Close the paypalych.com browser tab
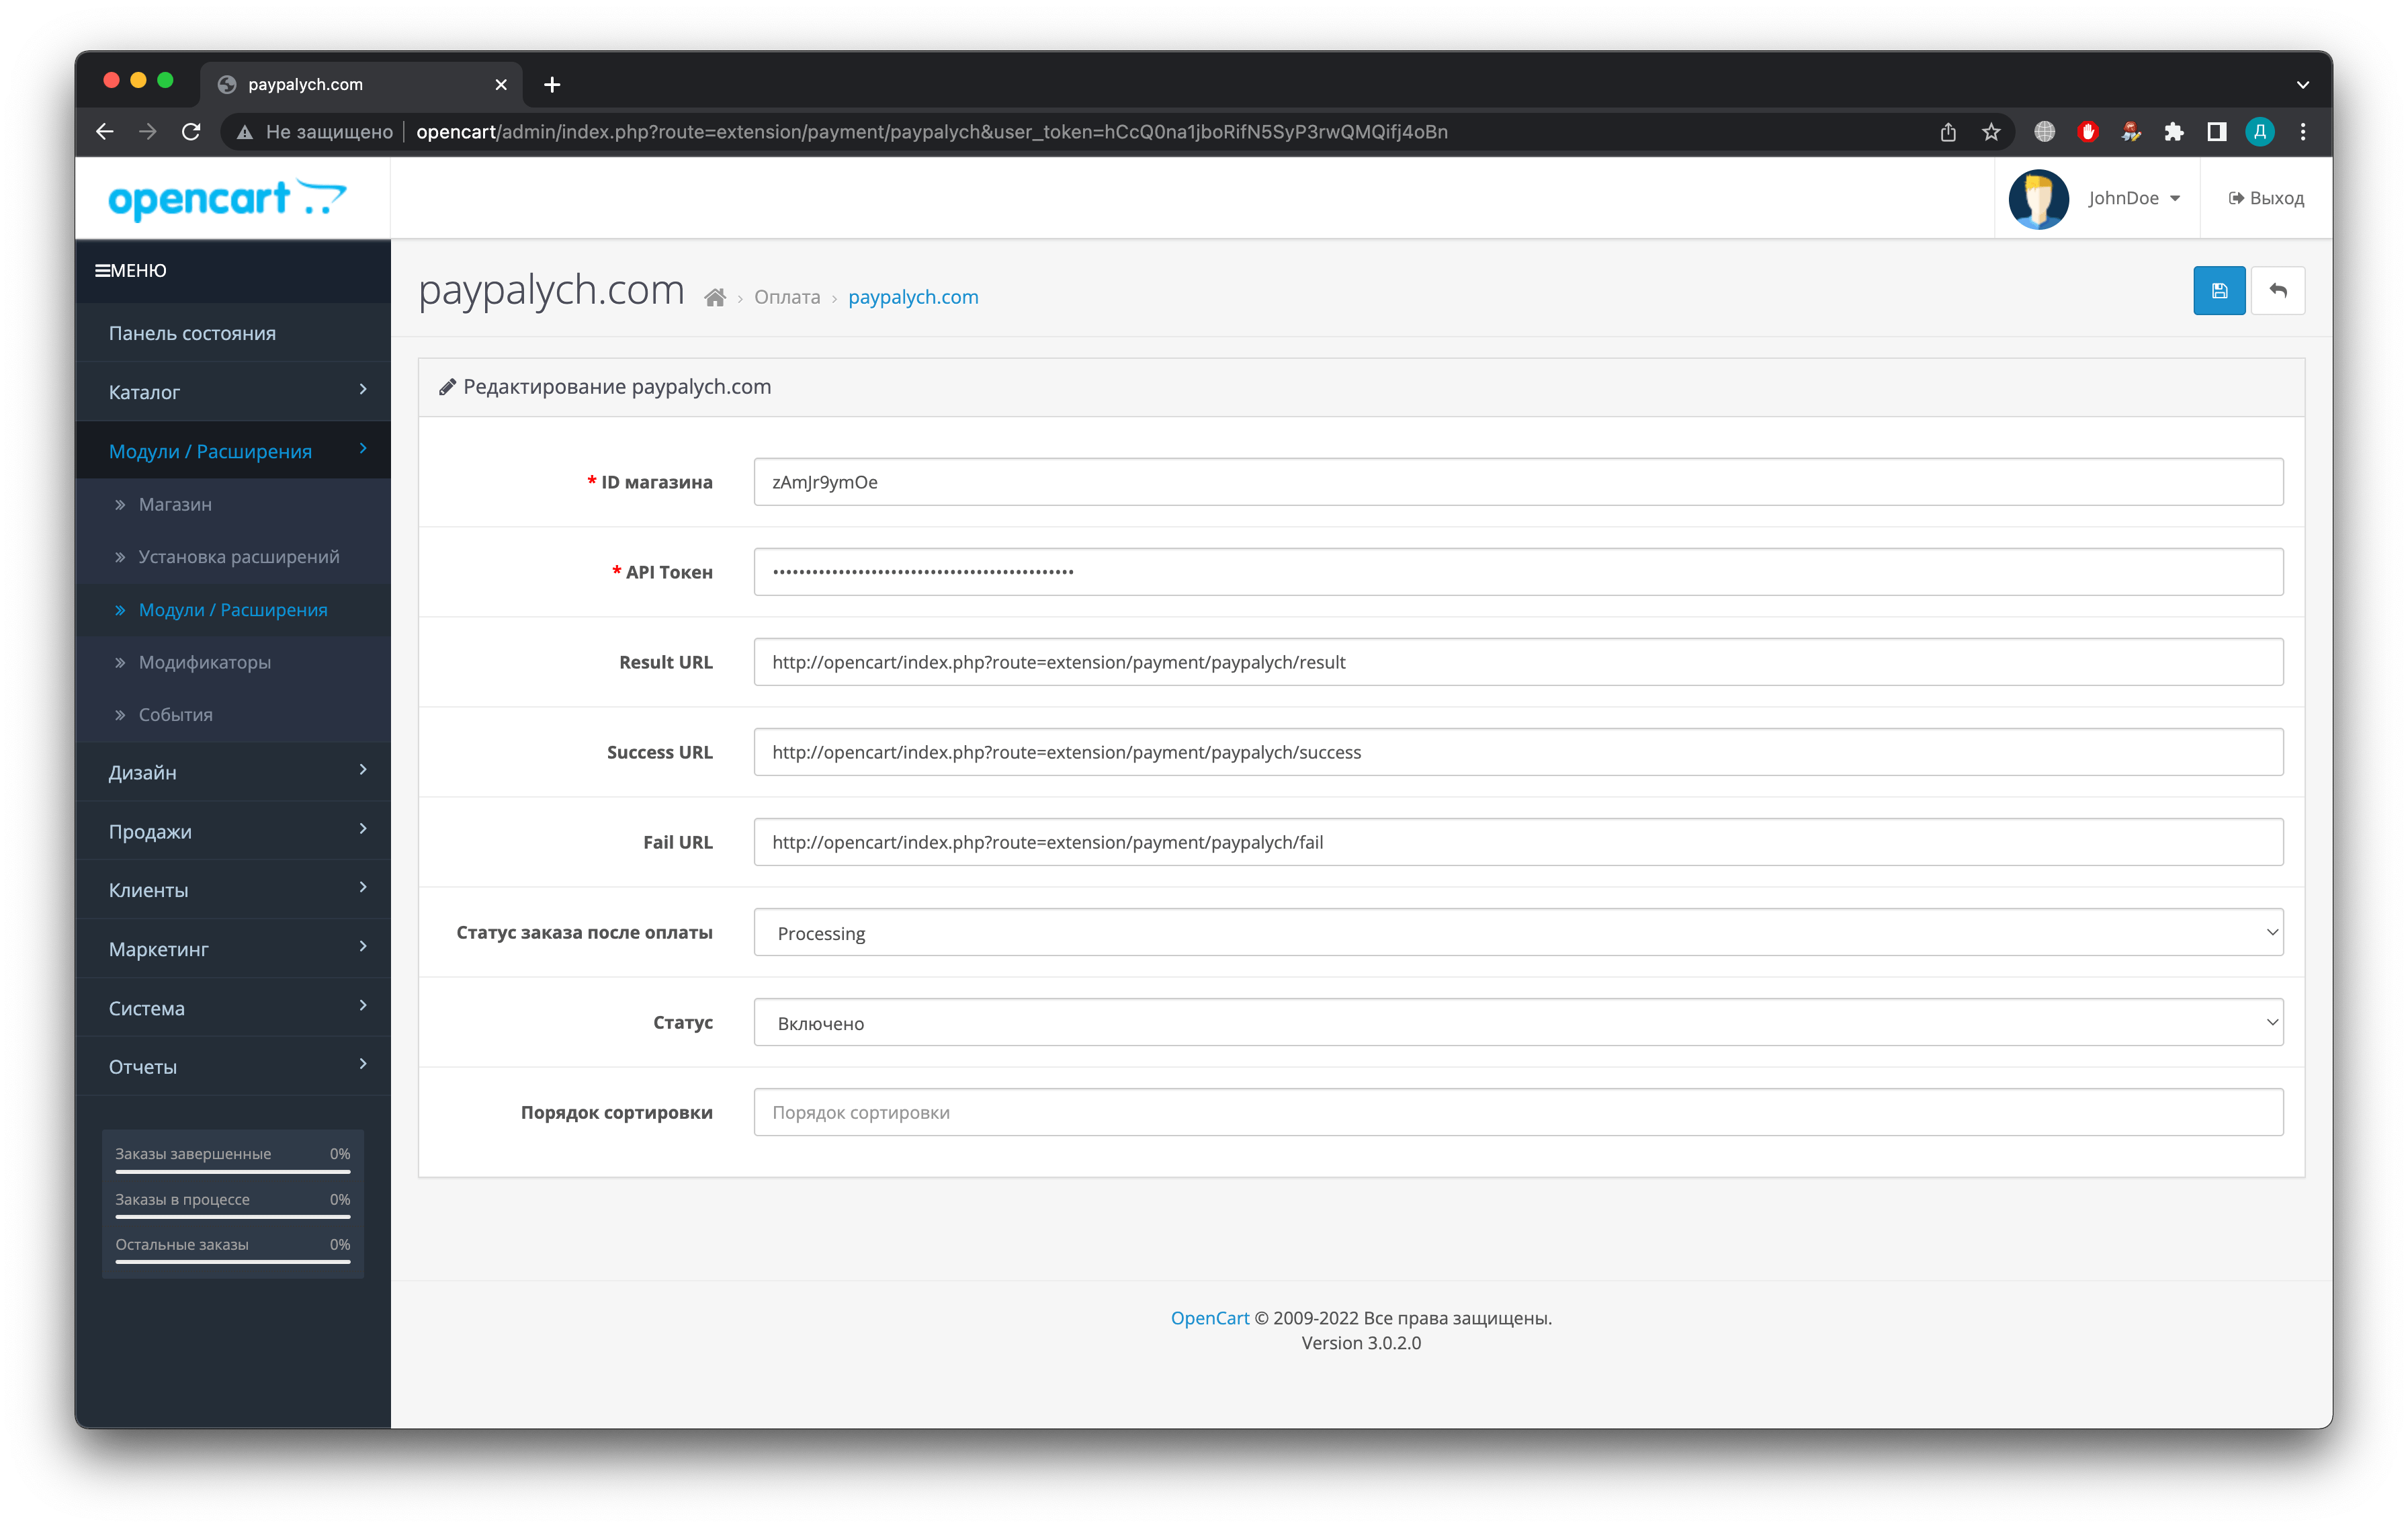Screen dimensions: 2408x1528 (x=501, y=85)
